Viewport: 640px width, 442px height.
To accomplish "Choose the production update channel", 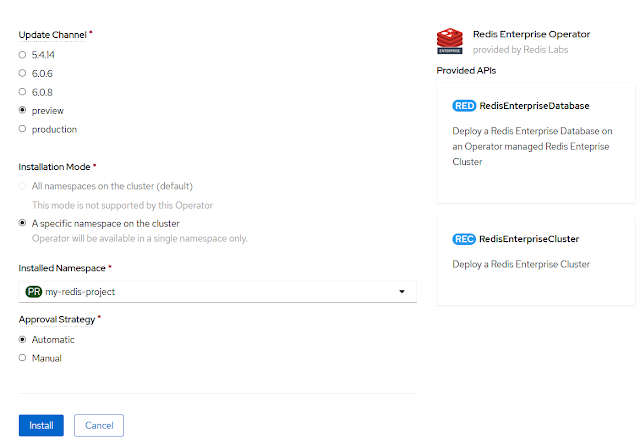I will click(x=22, y=129).
